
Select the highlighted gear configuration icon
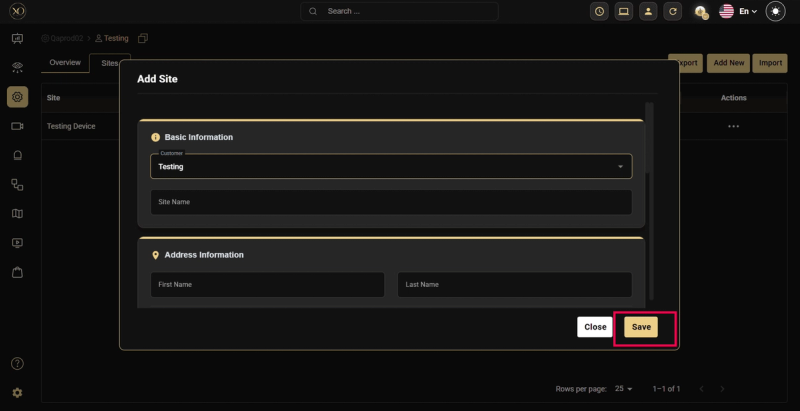[17, 97]
